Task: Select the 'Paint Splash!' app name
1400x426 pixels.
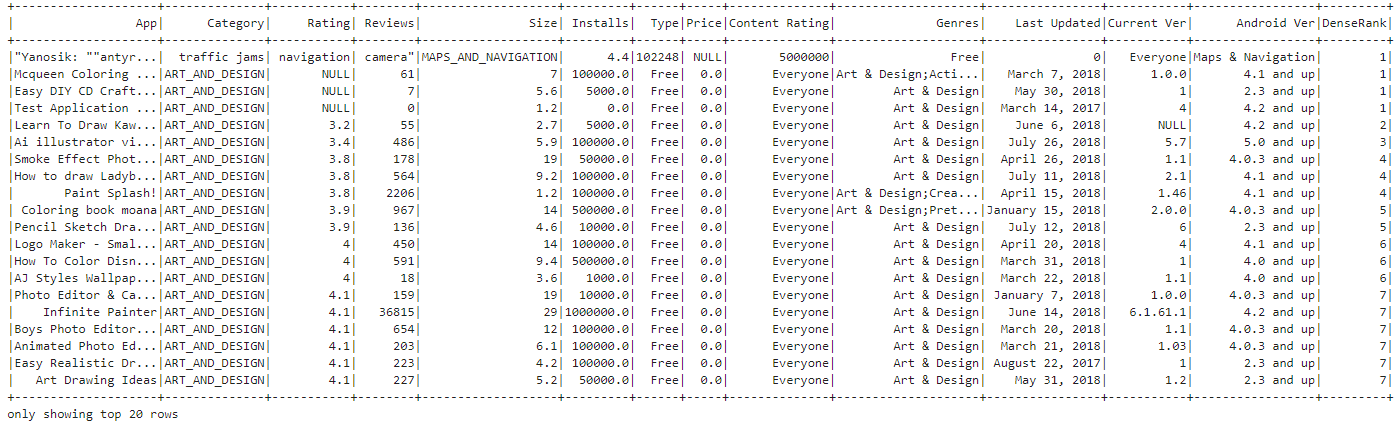Action: click(111, 193)
